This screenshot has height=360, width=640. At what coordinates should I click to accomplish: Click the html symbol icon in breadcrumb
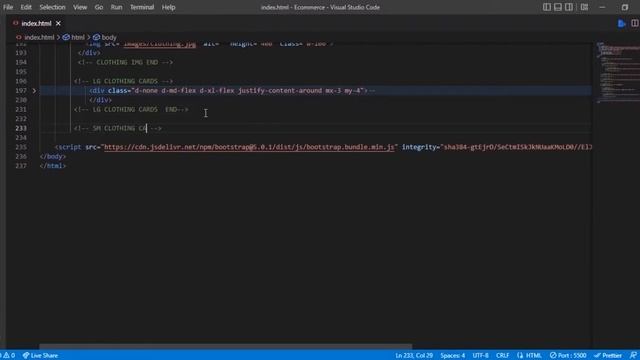pos(66,37)
